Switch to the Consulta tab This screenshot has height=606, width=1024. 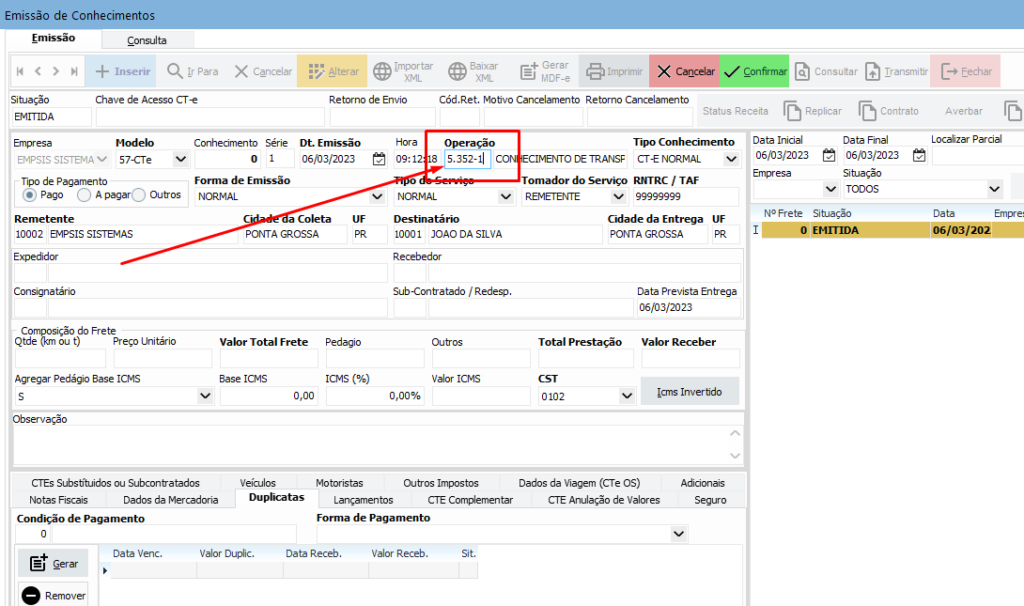tap(147, 40)
